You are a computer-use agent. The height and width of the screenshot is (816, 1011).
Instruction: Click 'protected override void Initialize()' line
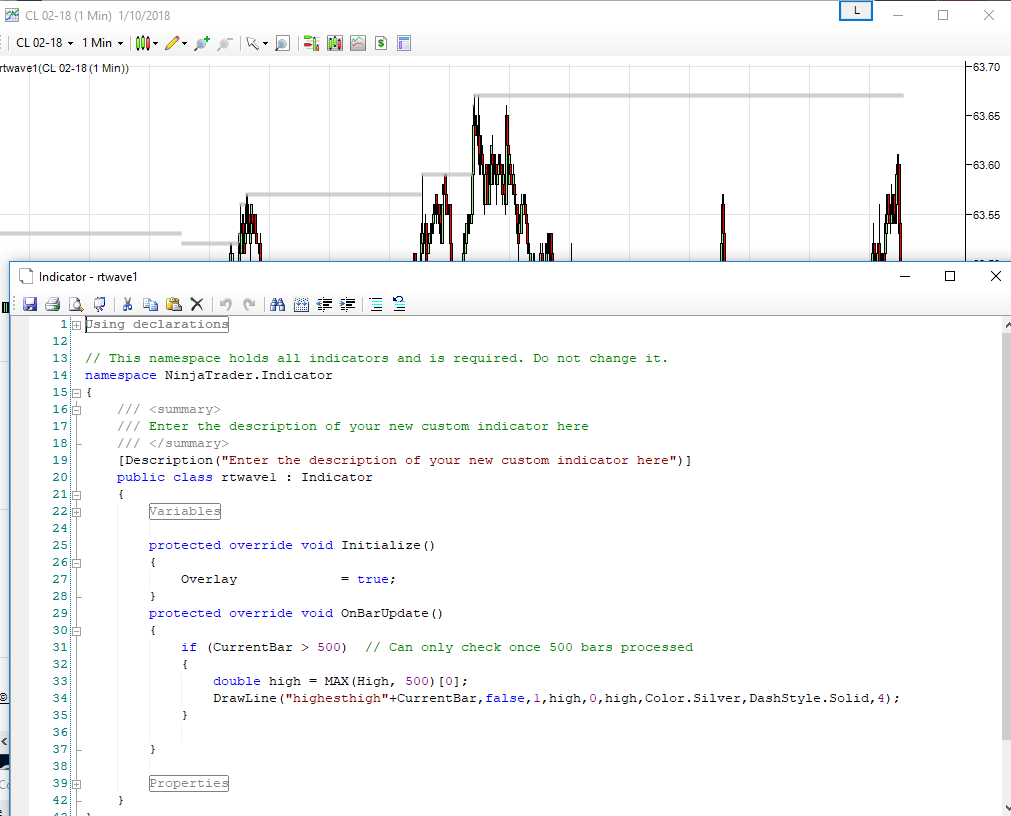pos(292,545)
